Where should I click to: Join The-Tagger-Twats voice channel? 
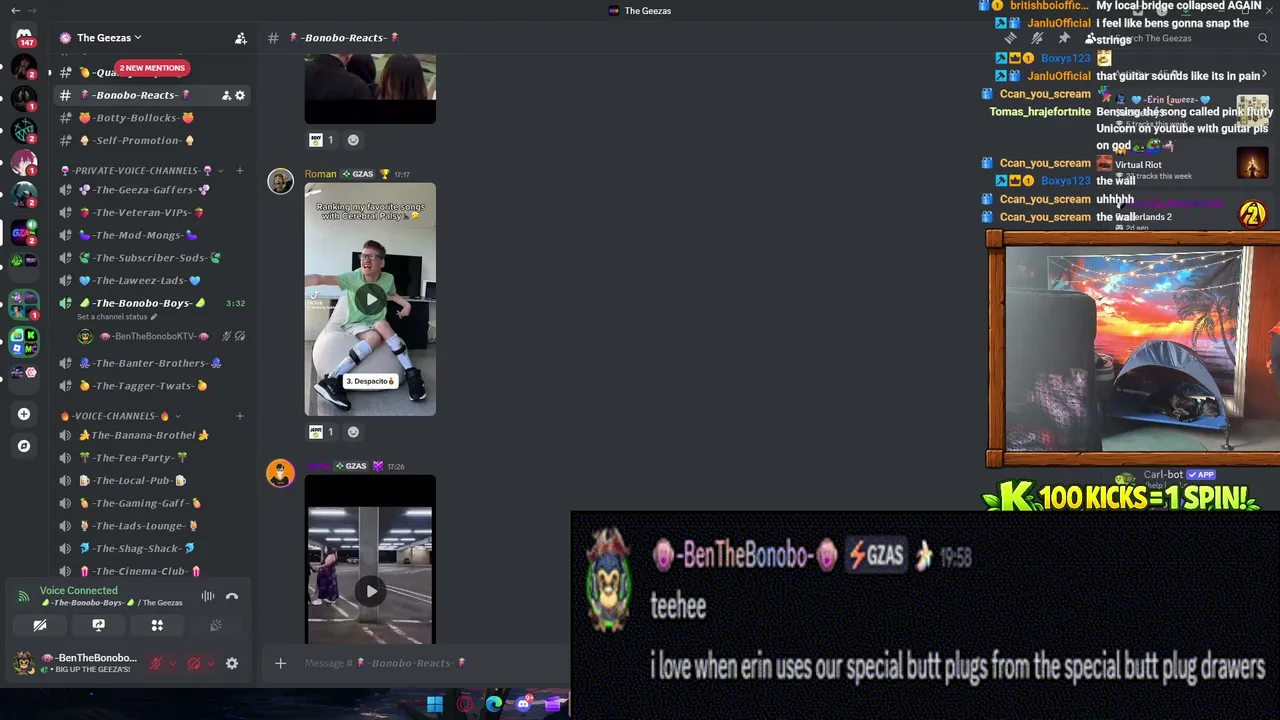(152, 386)
